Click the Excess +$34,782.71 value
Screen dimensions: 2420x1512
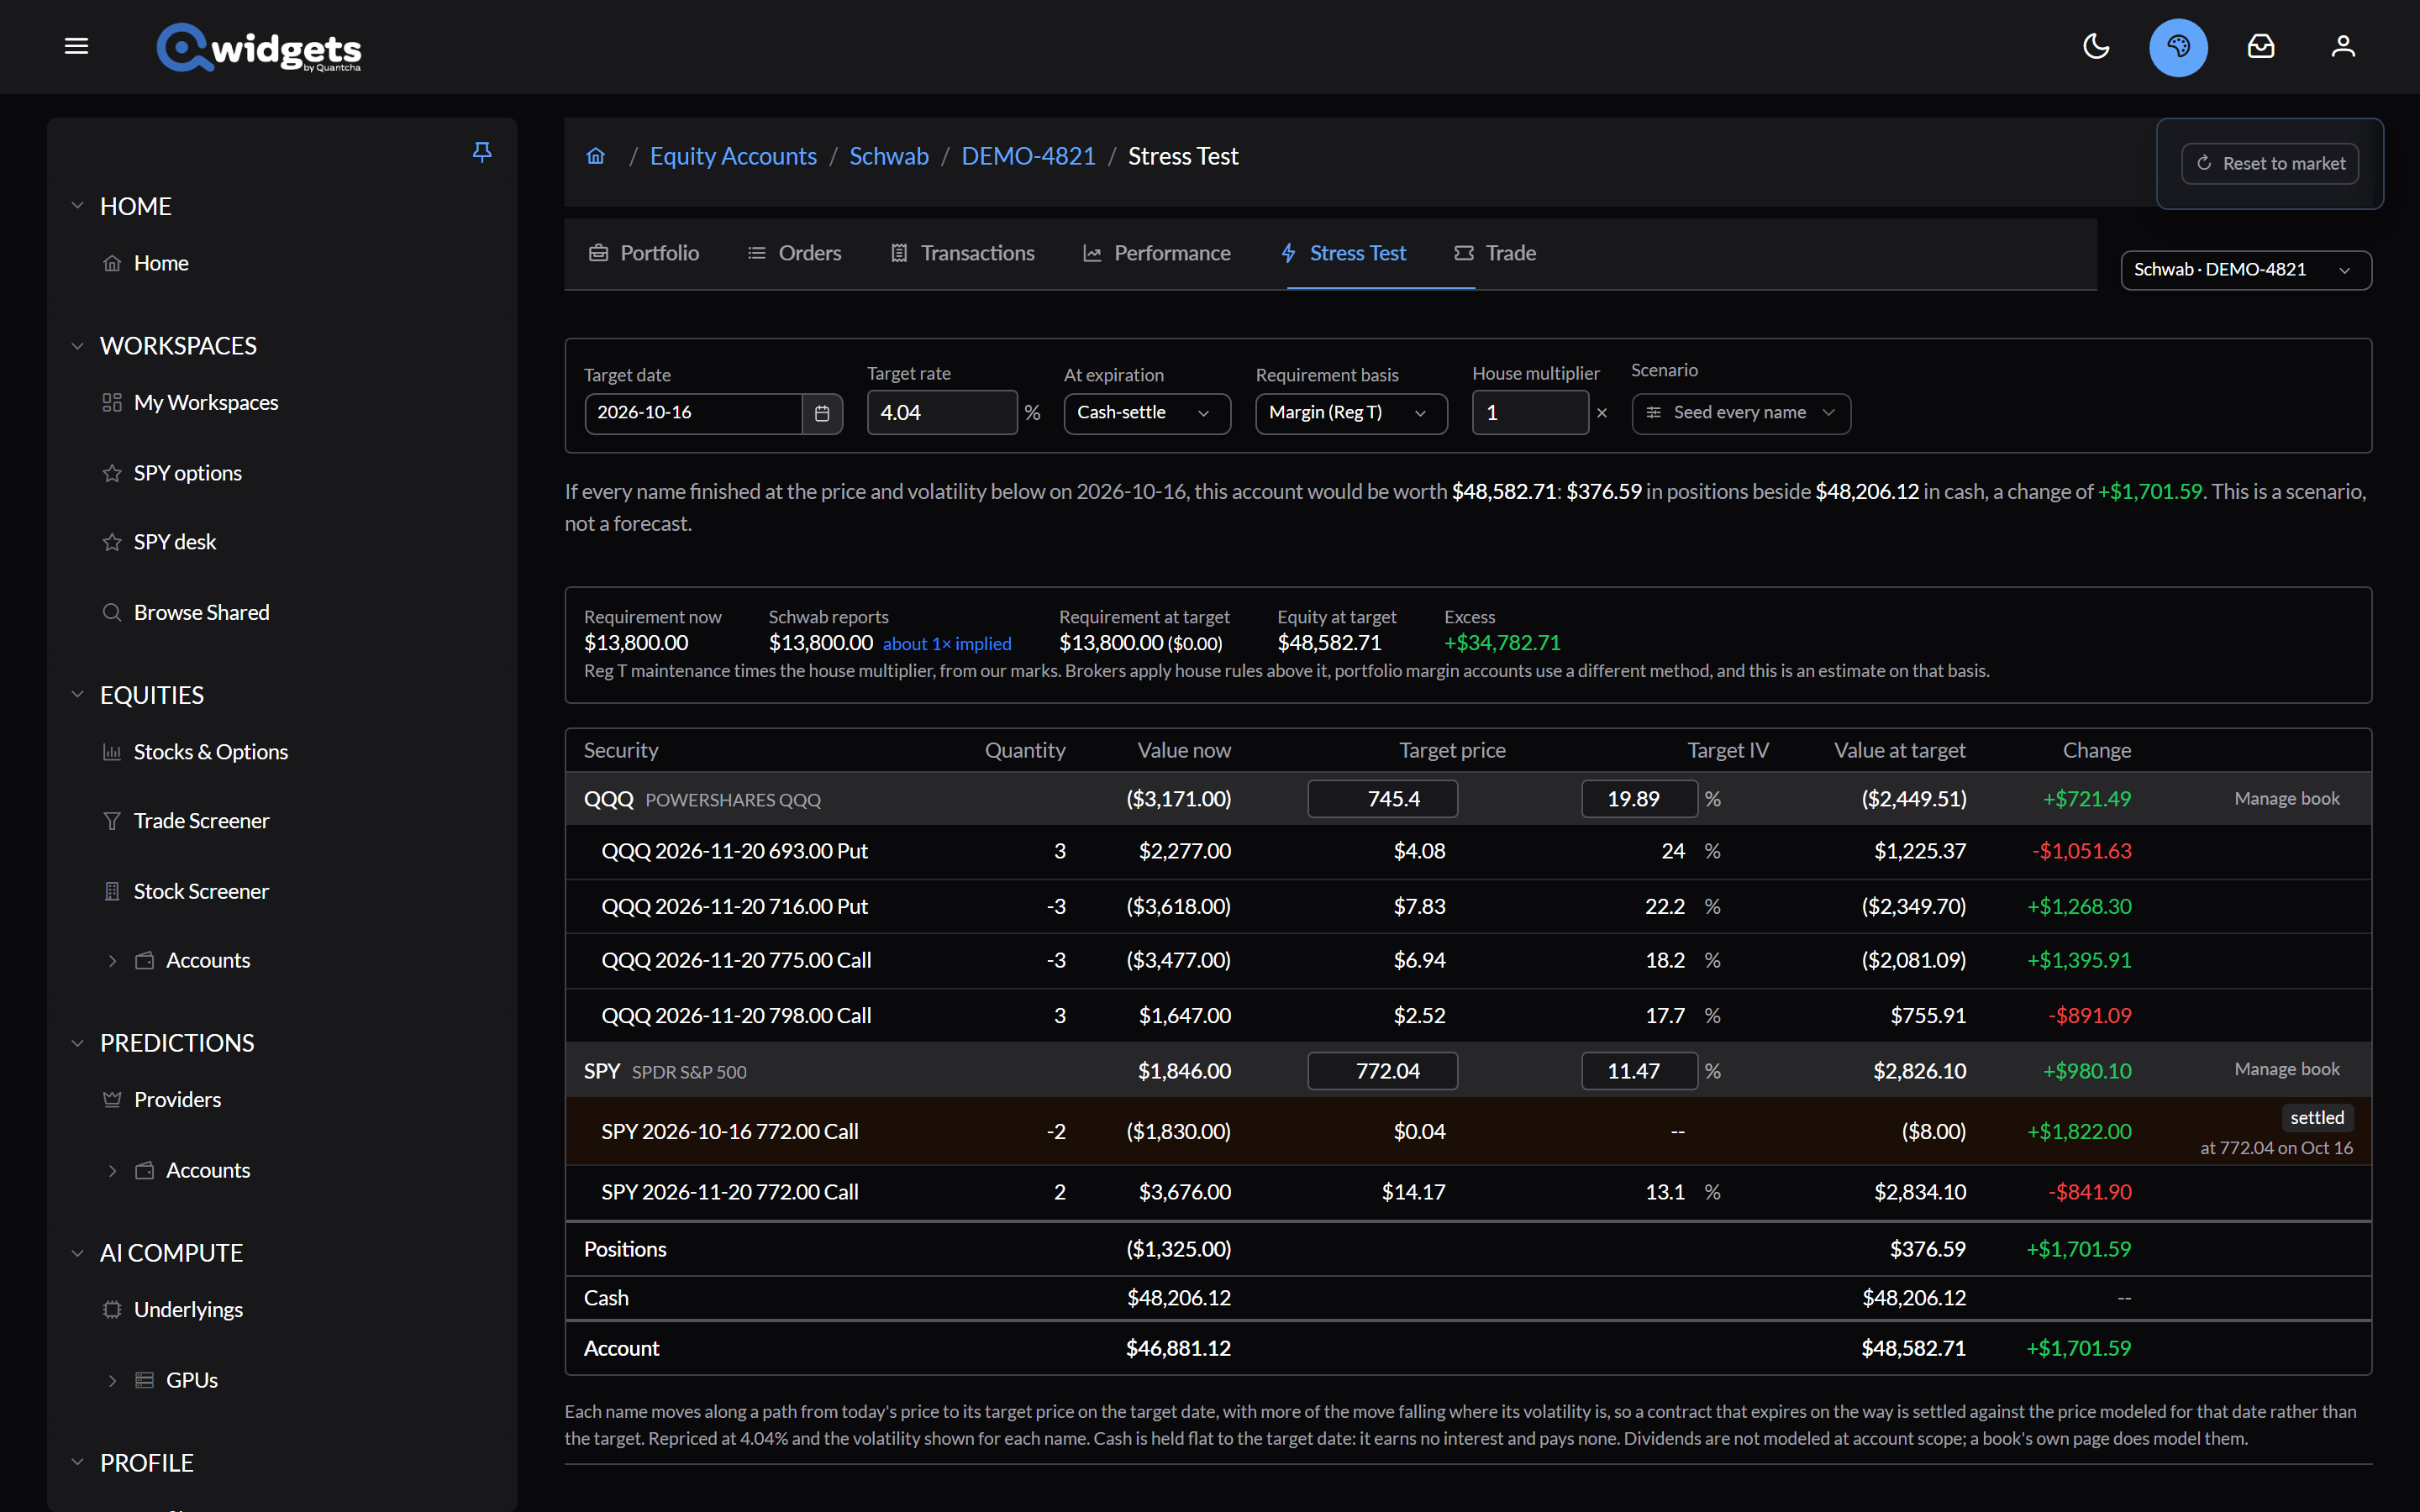pos(1502,643)
